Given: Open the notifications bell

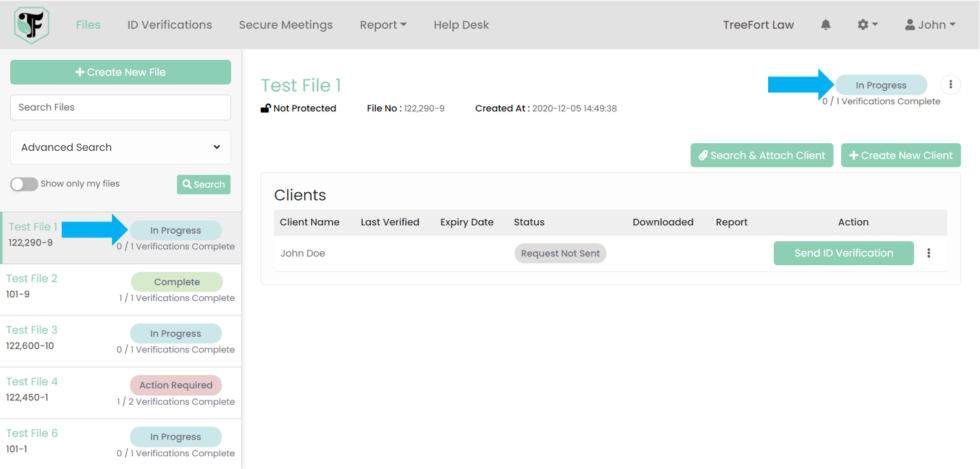Looking at the screenshot, I should 825,25.
